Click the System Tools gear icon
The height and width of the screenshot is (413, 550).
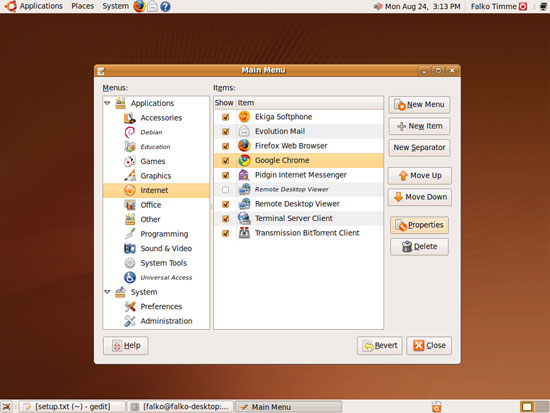pos(129,263)
